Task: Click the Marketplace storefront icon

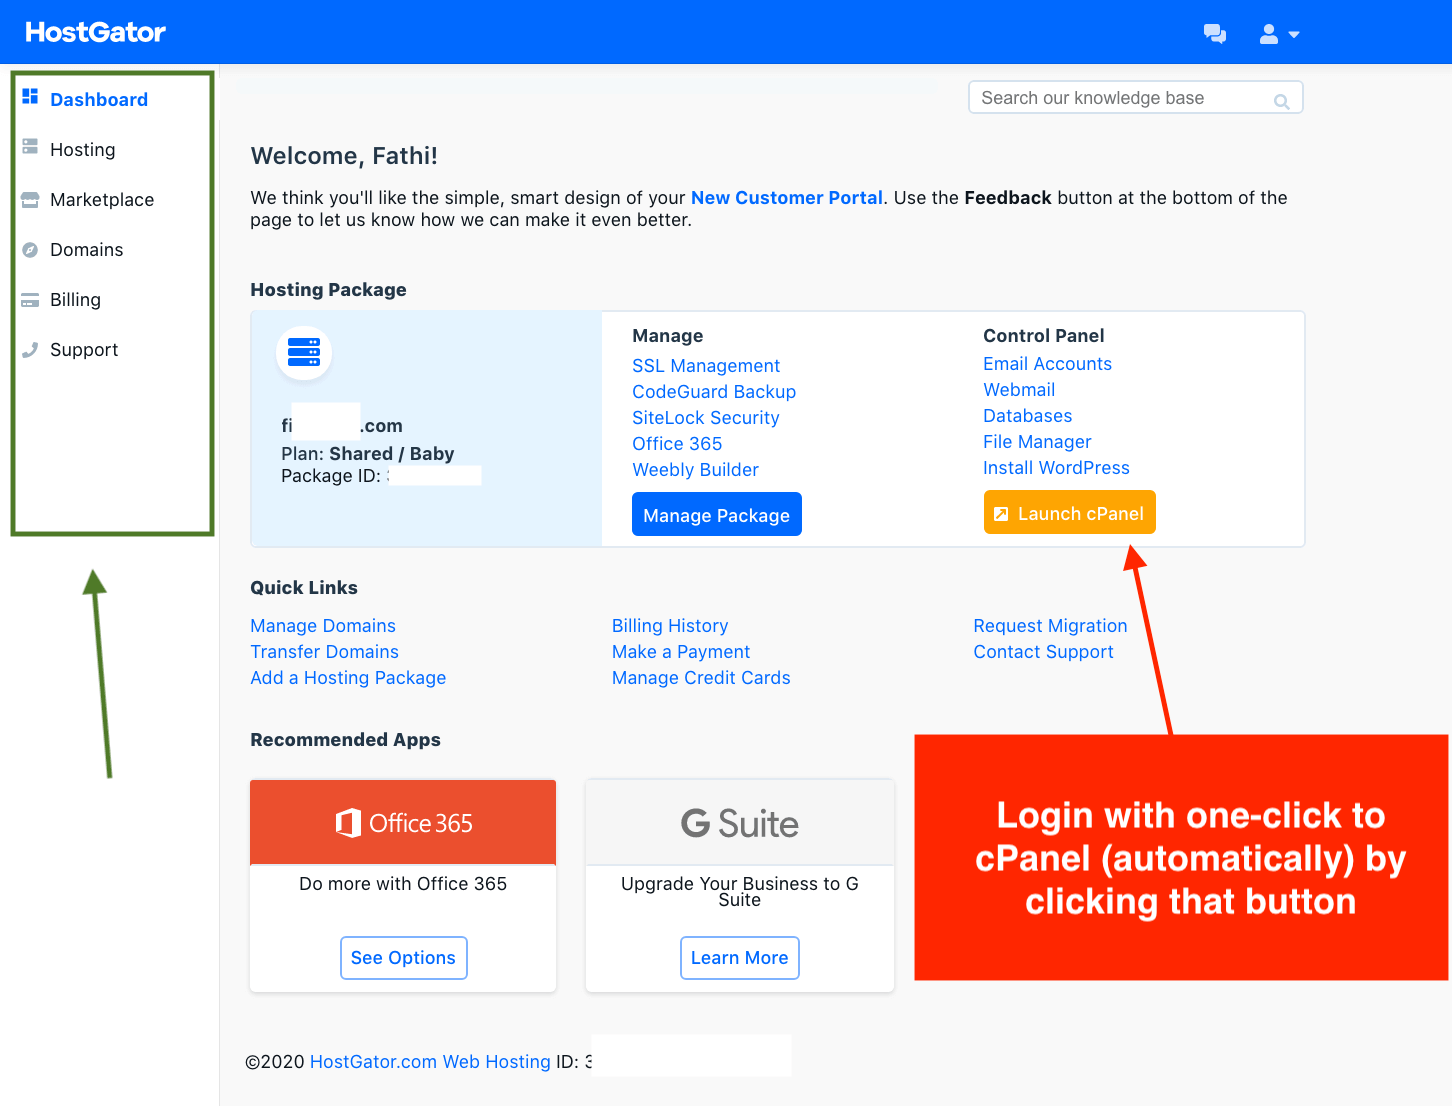Action: tap(30, 199)
